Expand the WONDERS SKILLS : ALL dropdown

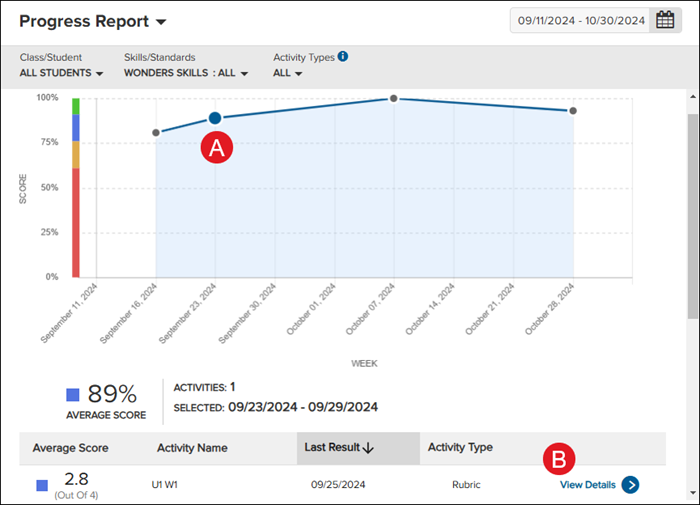186,73
